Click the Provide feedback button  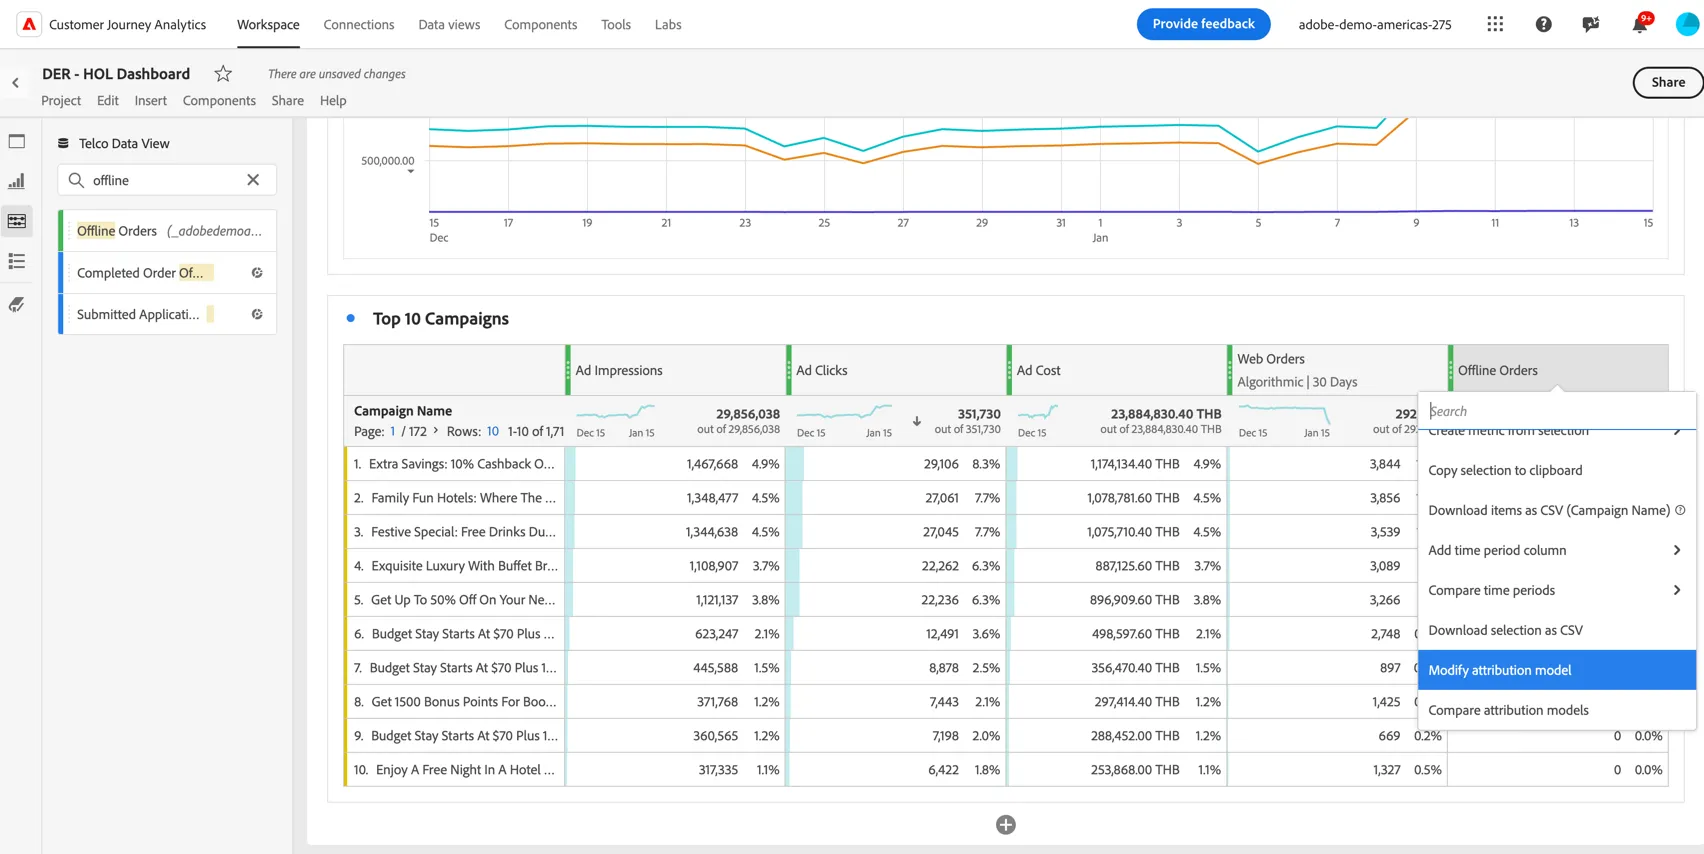coord(1203,24)
